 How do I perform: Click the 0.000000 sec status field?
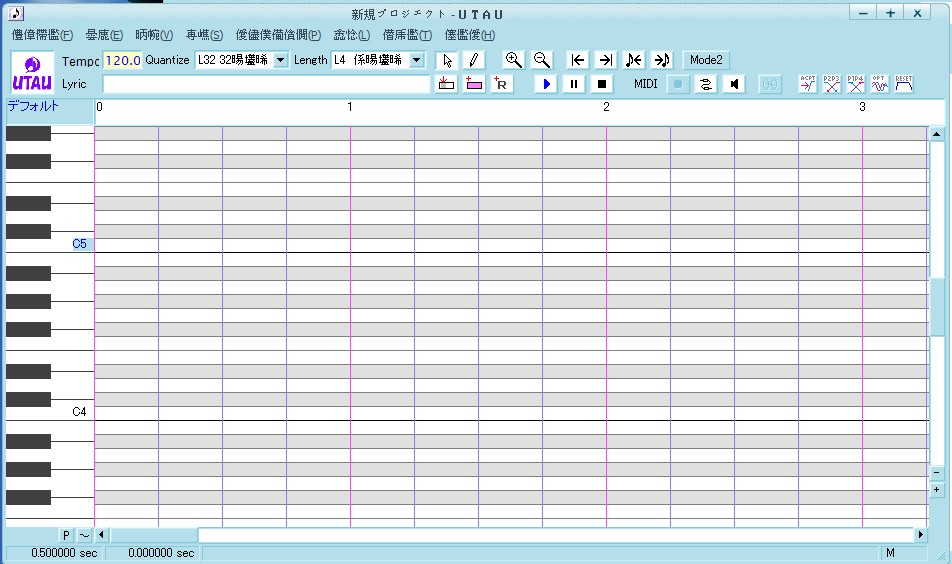(x=154, y=552)
